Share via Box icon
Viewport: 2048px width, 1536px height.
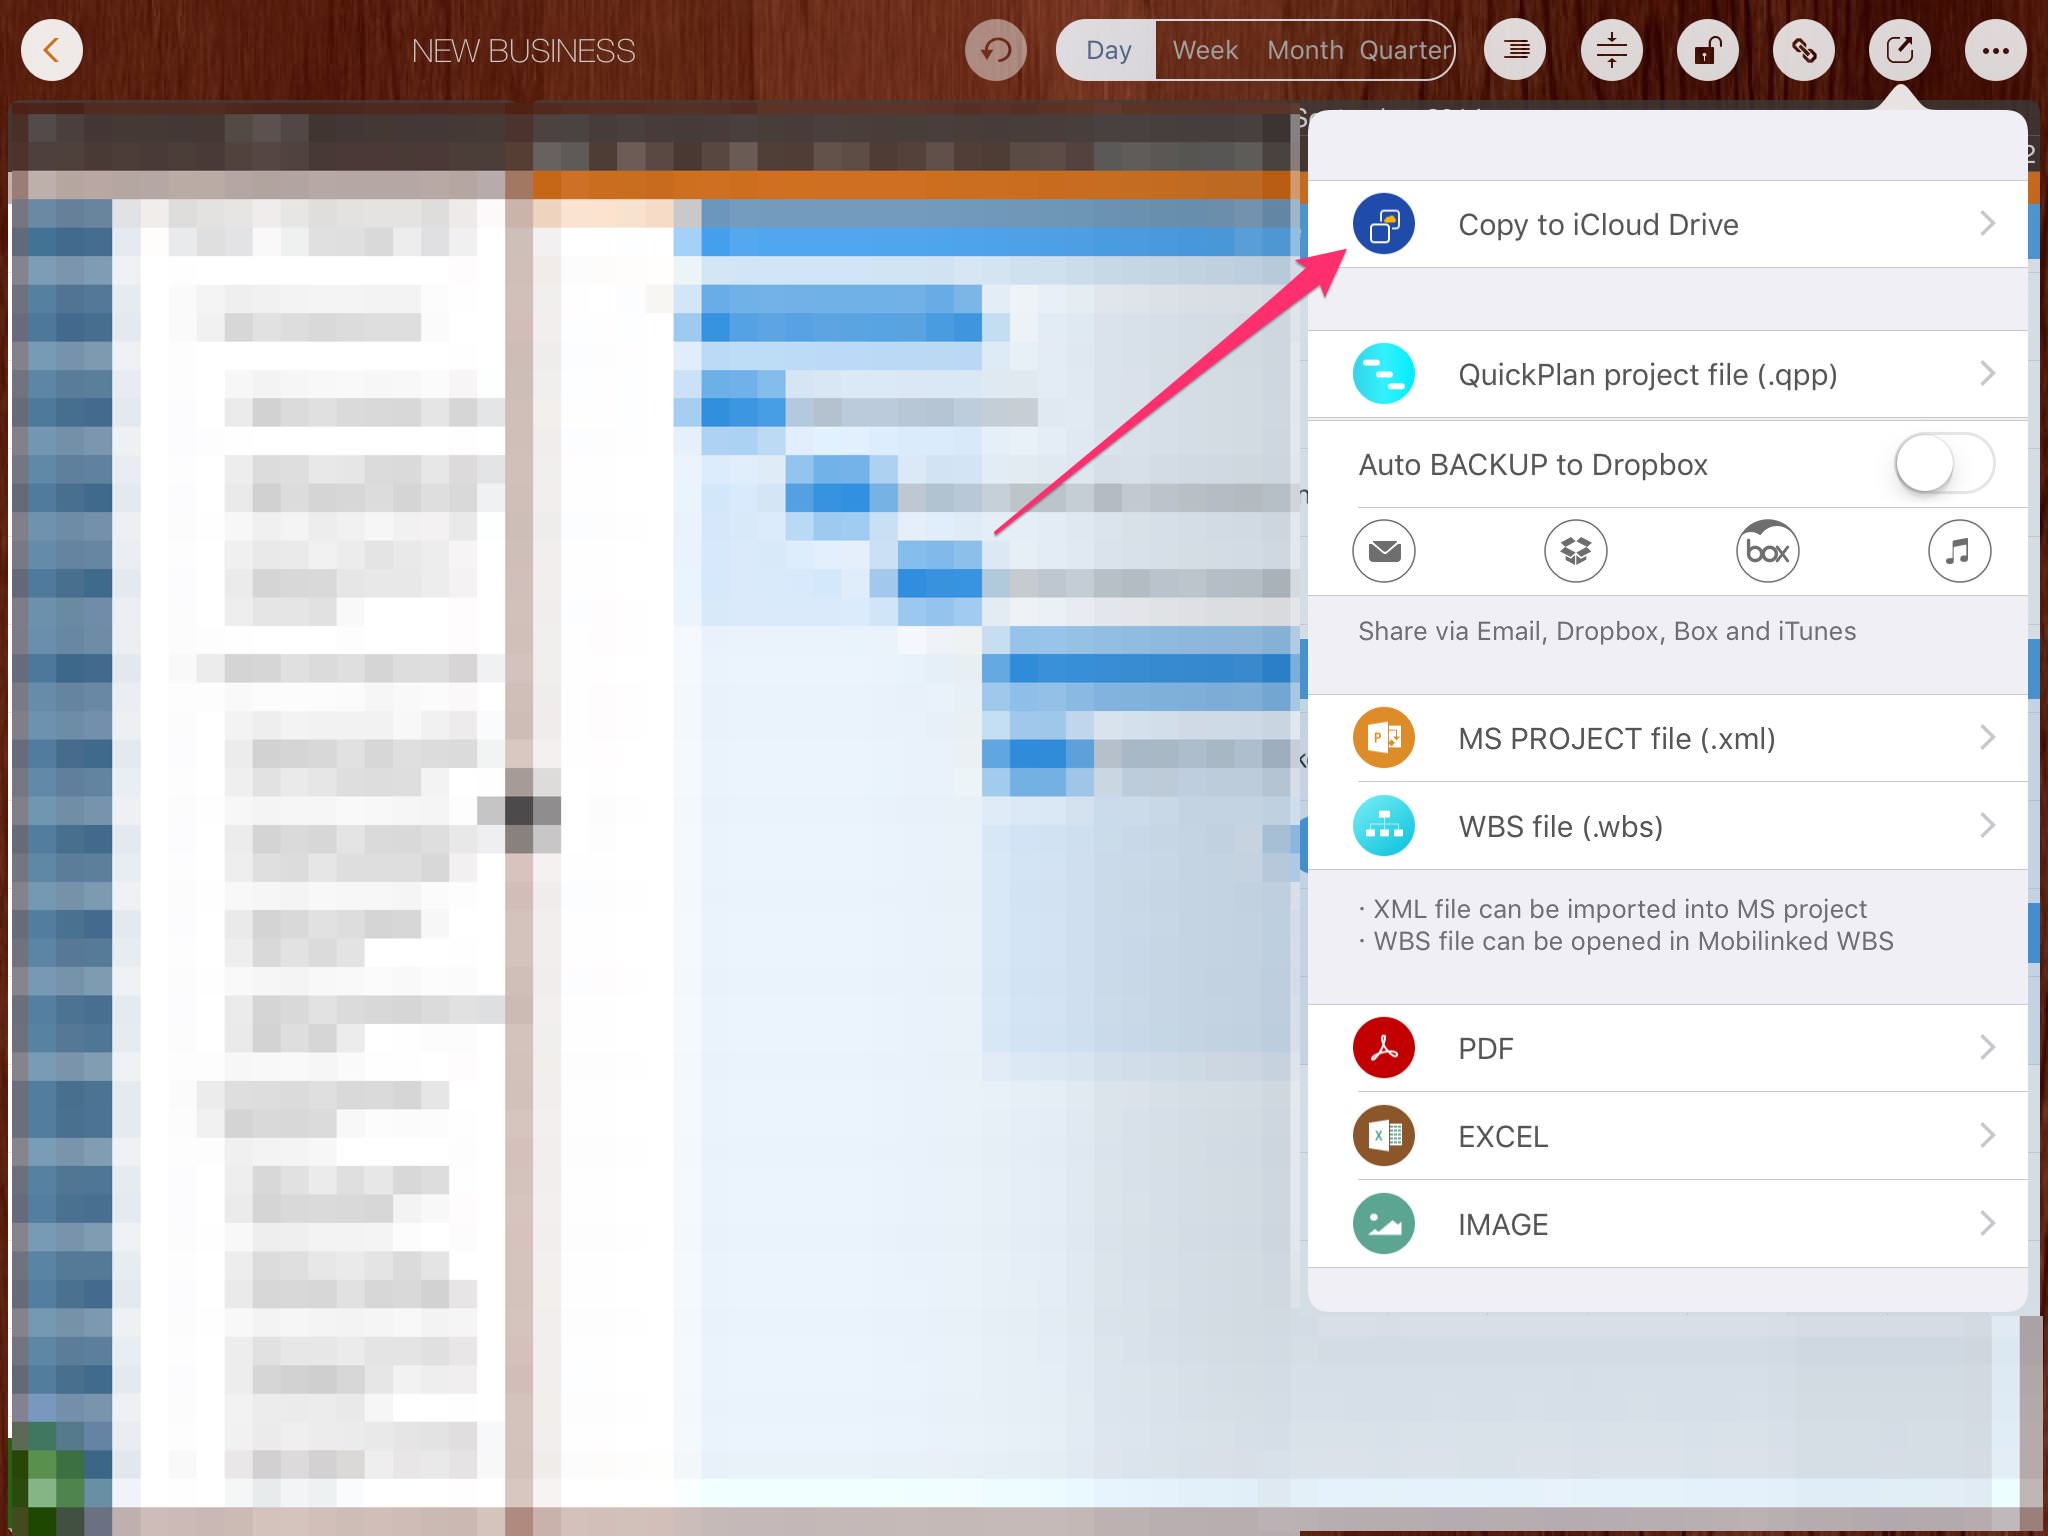click(x=1767, y=551)
